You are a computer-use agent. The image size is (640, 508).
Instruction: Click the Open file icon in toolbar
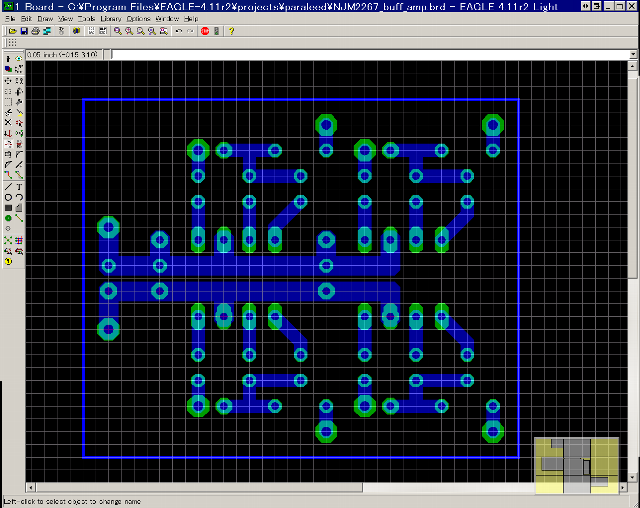click(9, 31)
